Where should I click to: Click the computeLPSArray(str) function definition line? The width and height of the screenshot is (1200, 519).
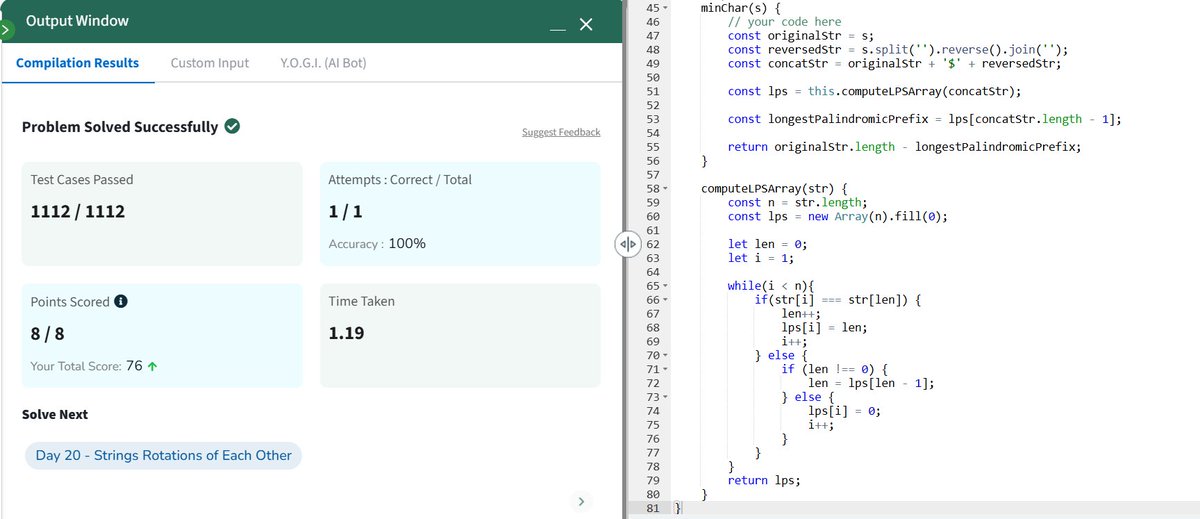click(x=775, y=188)
